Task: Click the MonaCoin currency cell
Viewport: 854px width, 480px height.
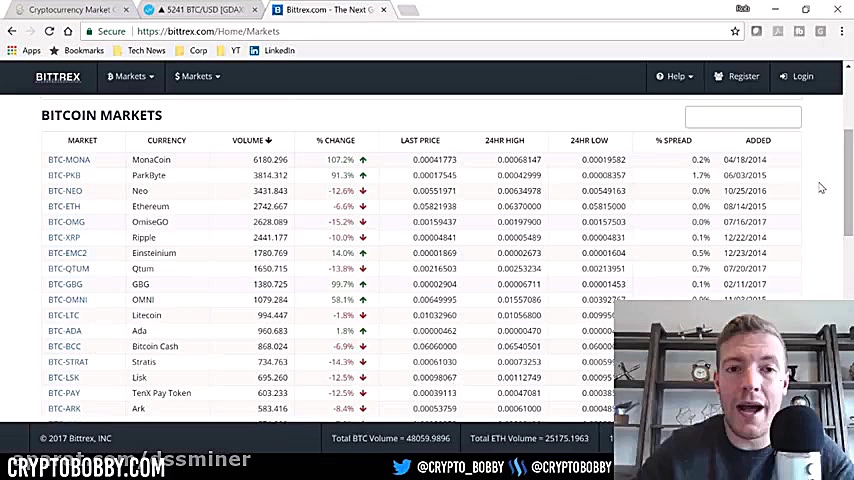Action: coord(151,160)
